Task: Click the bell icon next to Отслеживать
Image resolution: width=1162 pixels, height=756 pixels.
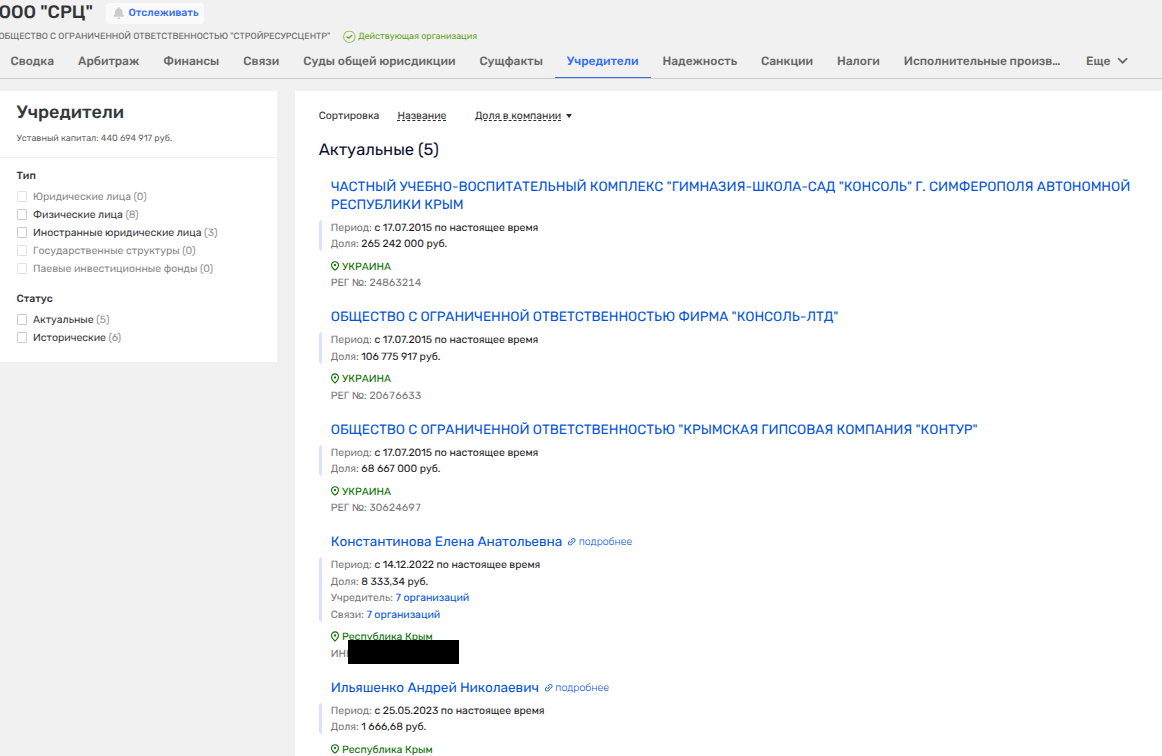Action: [x=119, y=13]
